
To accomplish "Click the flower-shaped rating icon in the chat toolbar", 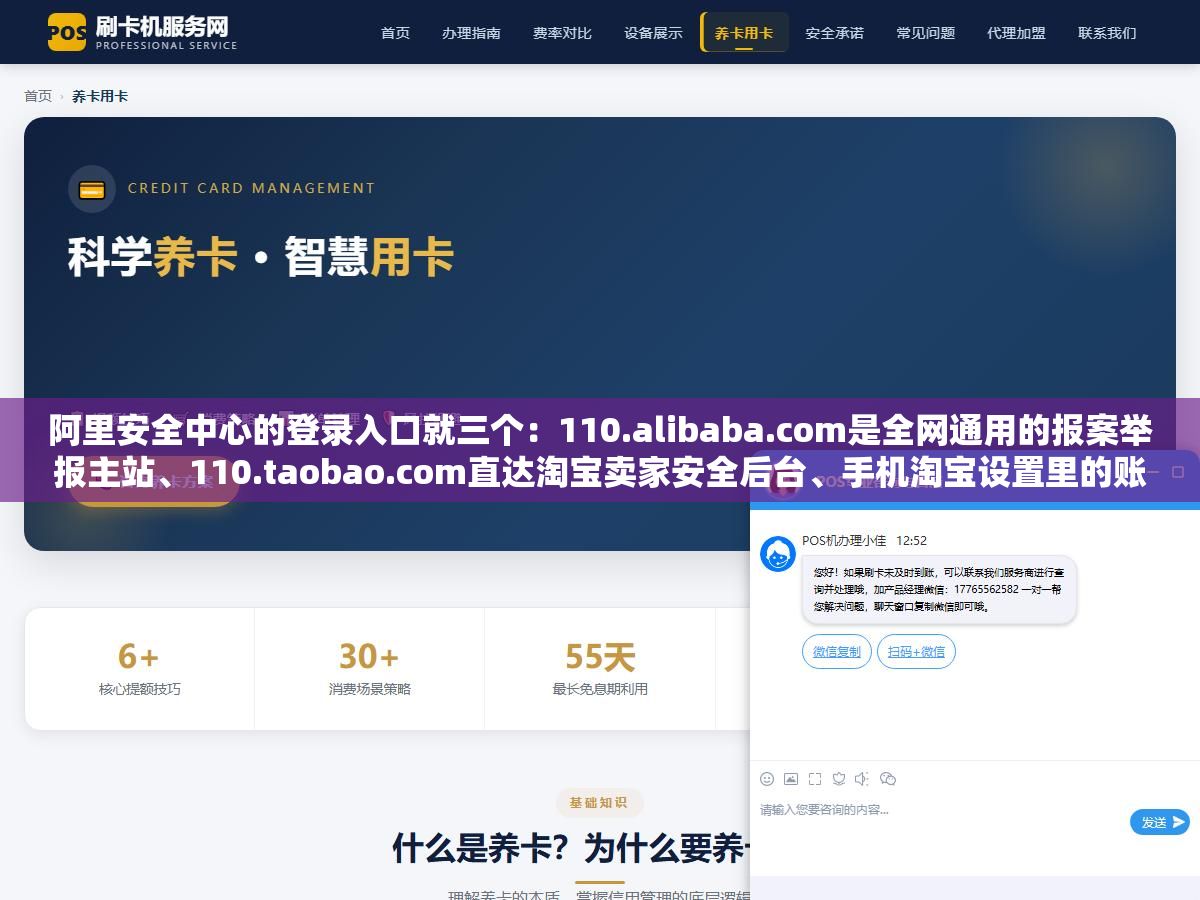I will 839,779.
